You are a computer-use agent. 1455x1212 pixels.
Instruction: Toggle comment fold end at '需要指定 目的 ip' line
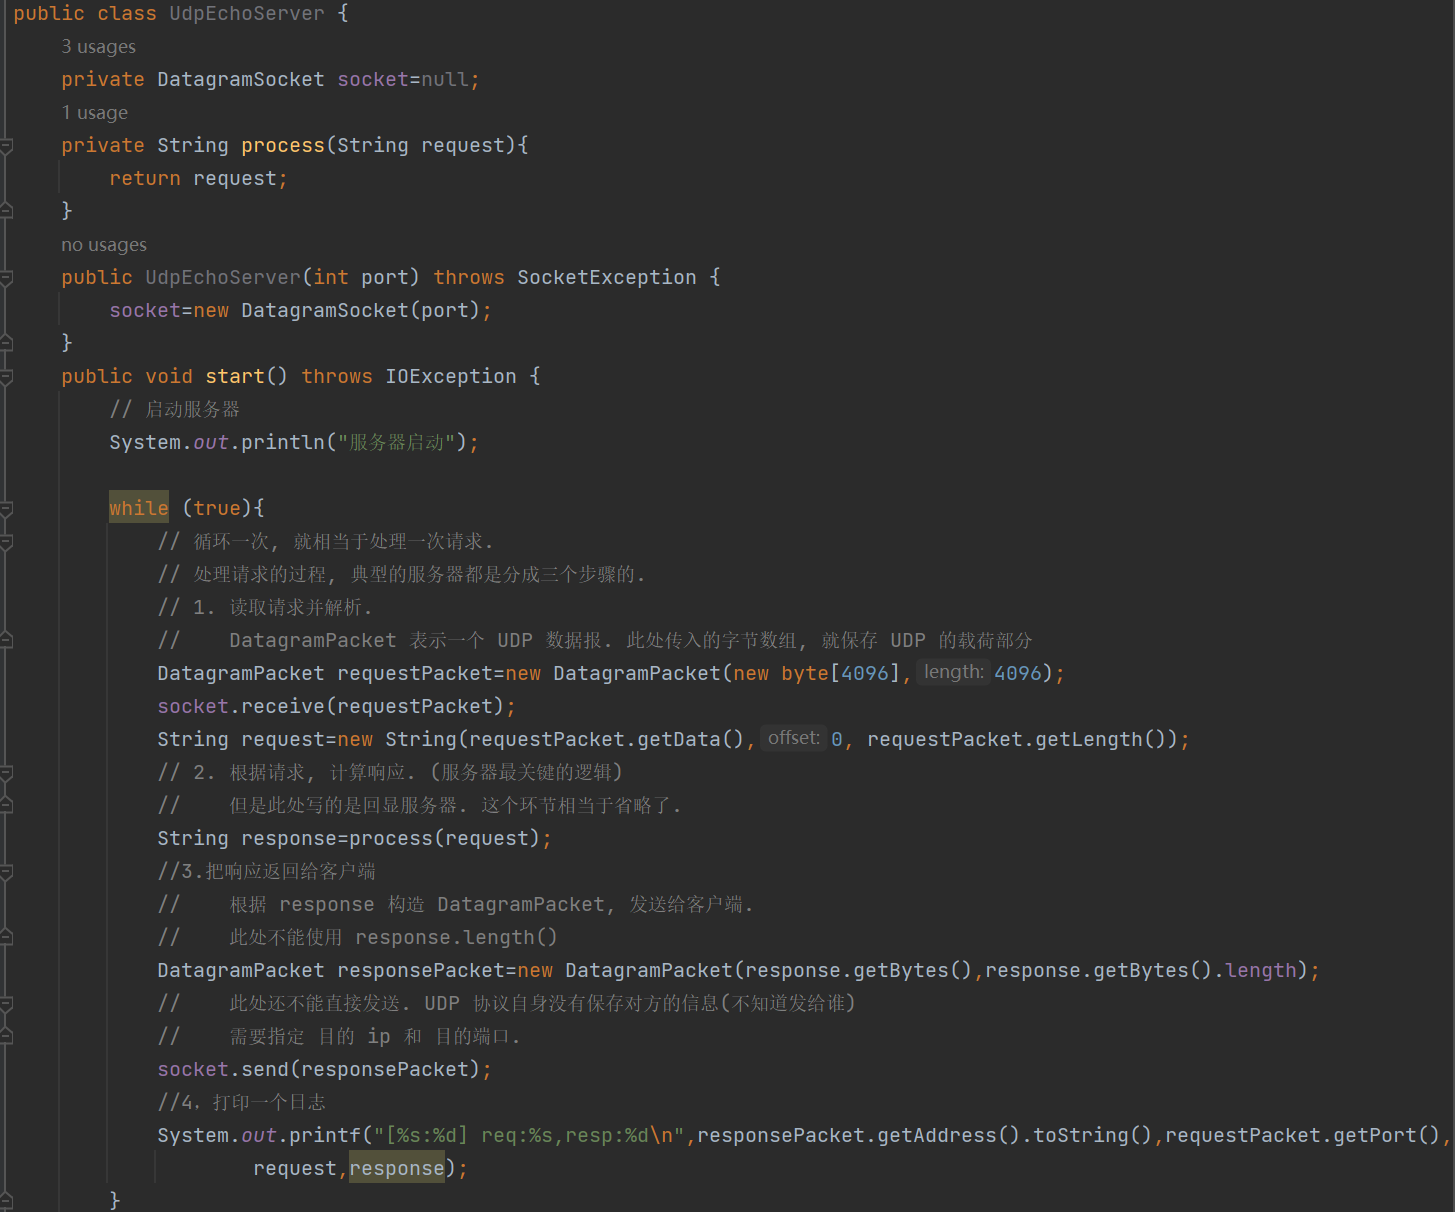(x=6, y=1037)
